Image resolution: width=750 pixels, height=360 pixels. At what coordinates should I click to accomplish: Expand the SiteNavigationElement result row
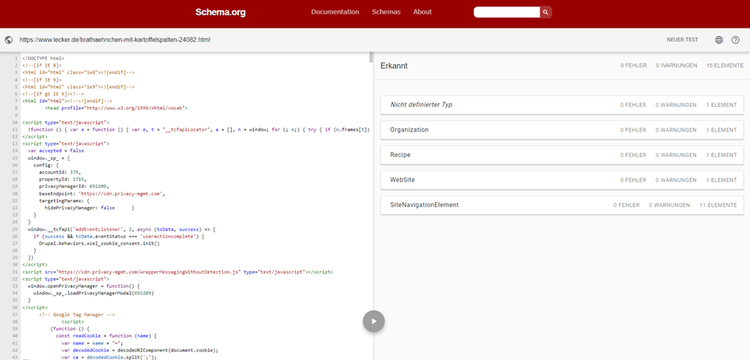tap(562, 205)
